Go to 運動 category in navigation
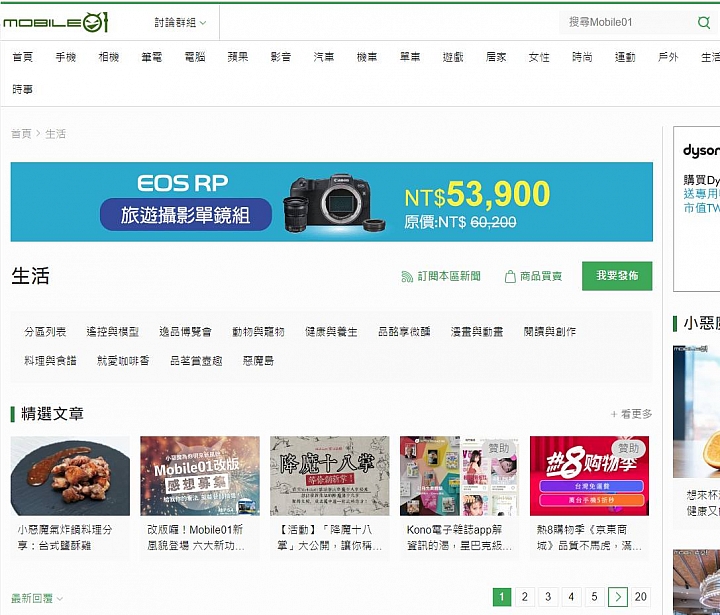This screenshot has width=720, height=615. (x=625, y=57)
